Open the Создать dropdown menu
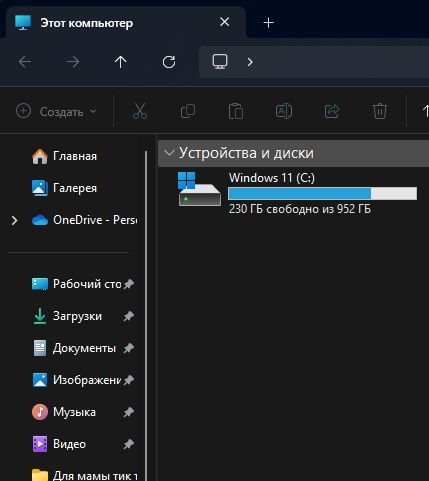This screenshot has height=481, width=429. [x=56, y=111]
